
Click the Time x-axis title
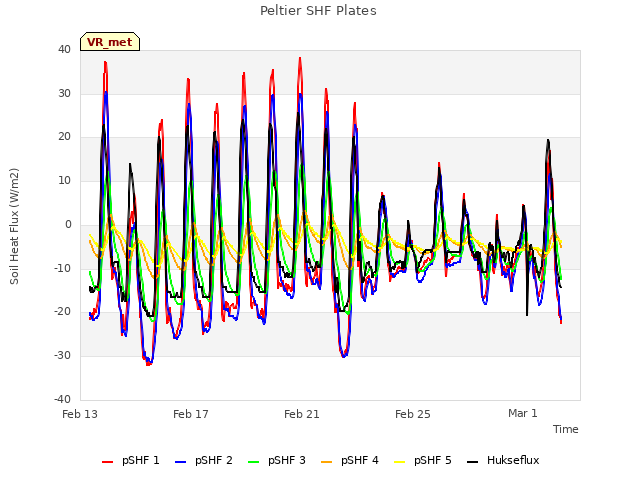pyautogui.click(x=566, y=429)
